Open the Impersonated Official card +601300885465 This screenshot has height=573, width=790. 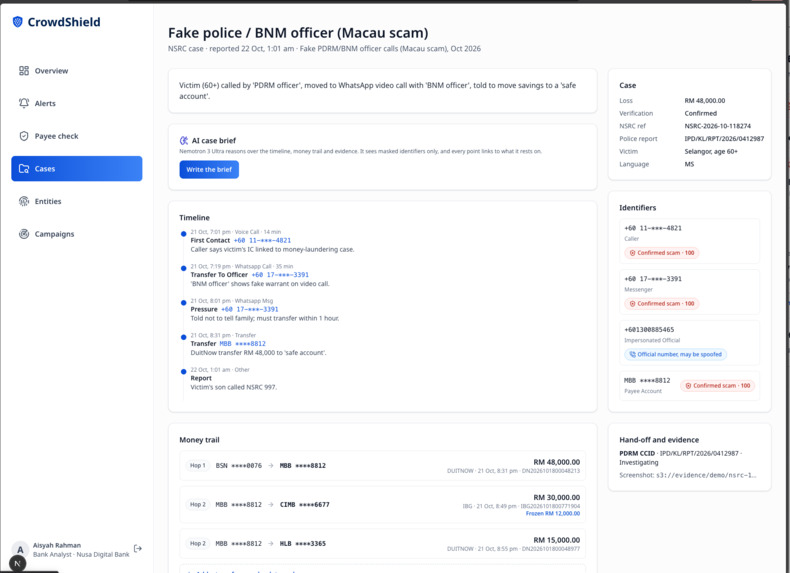689,343
